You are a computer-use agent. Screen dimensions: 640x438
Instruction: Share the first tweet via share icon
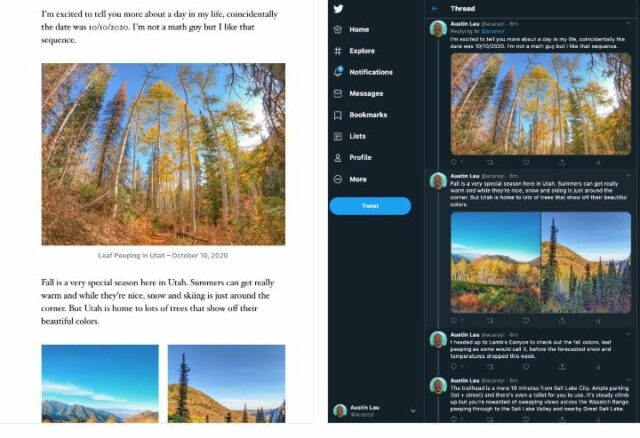click(x=561, y=161)
